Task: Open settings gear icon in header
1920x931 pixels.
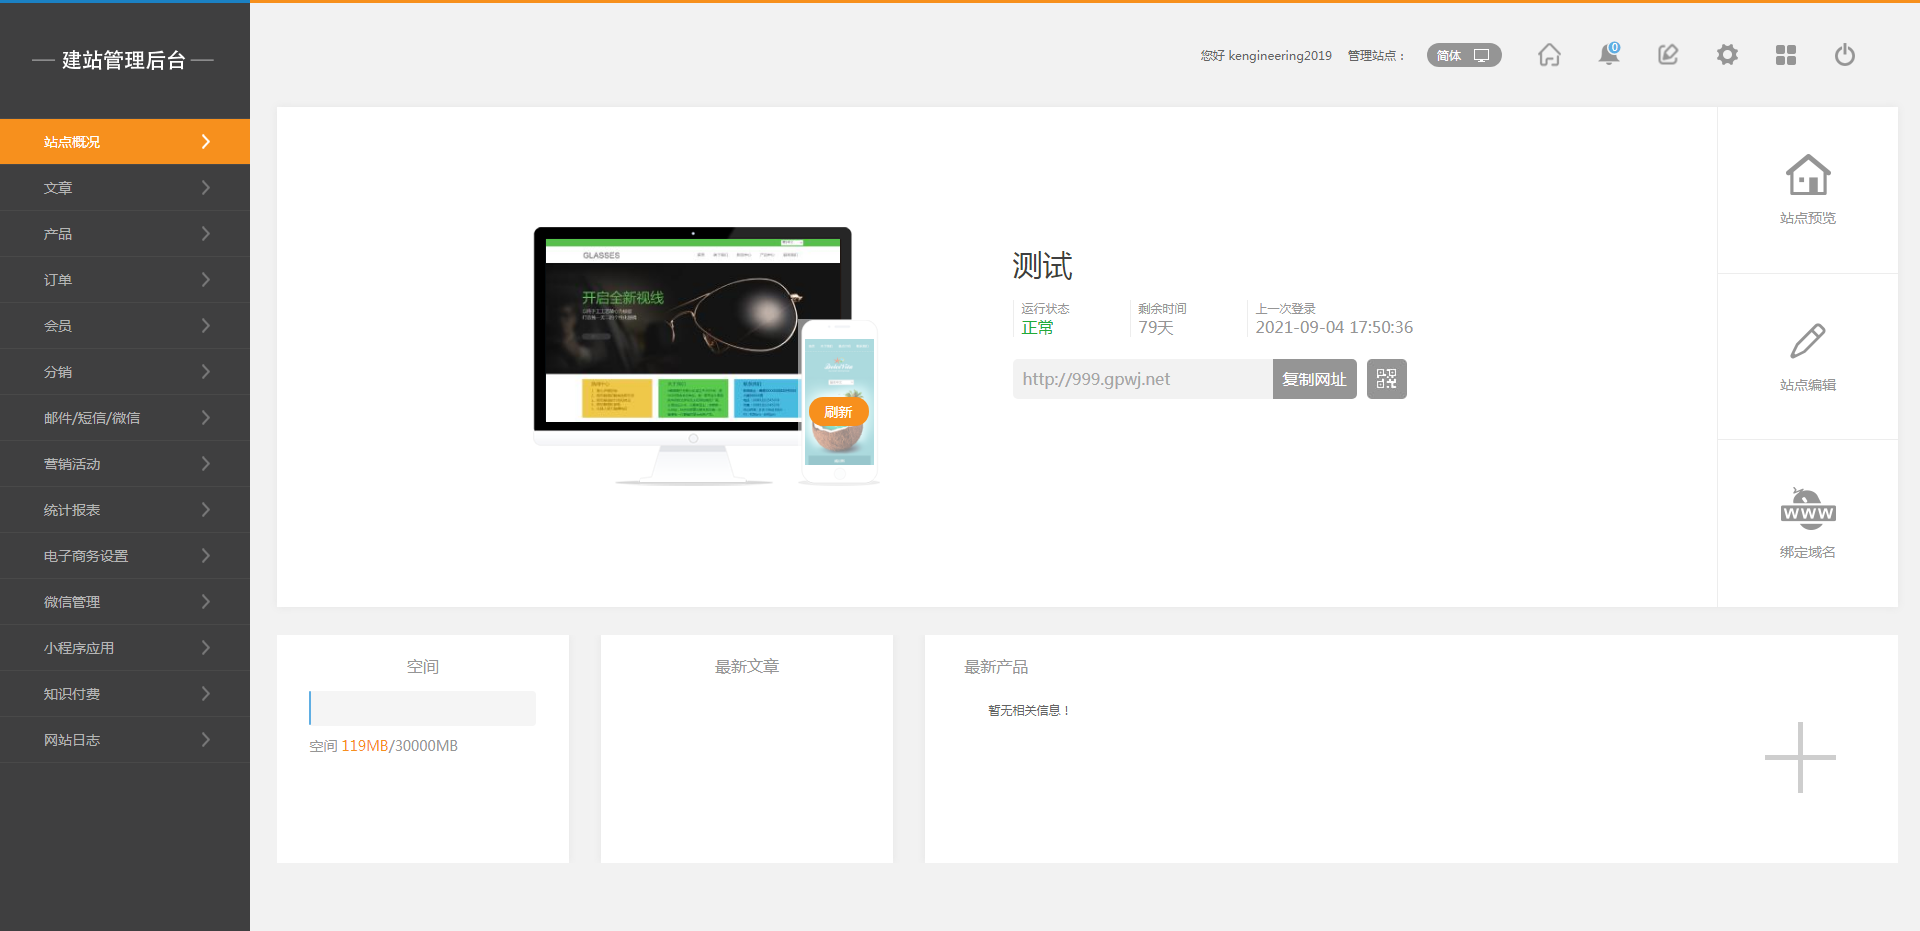Action: coord(1727,55)
